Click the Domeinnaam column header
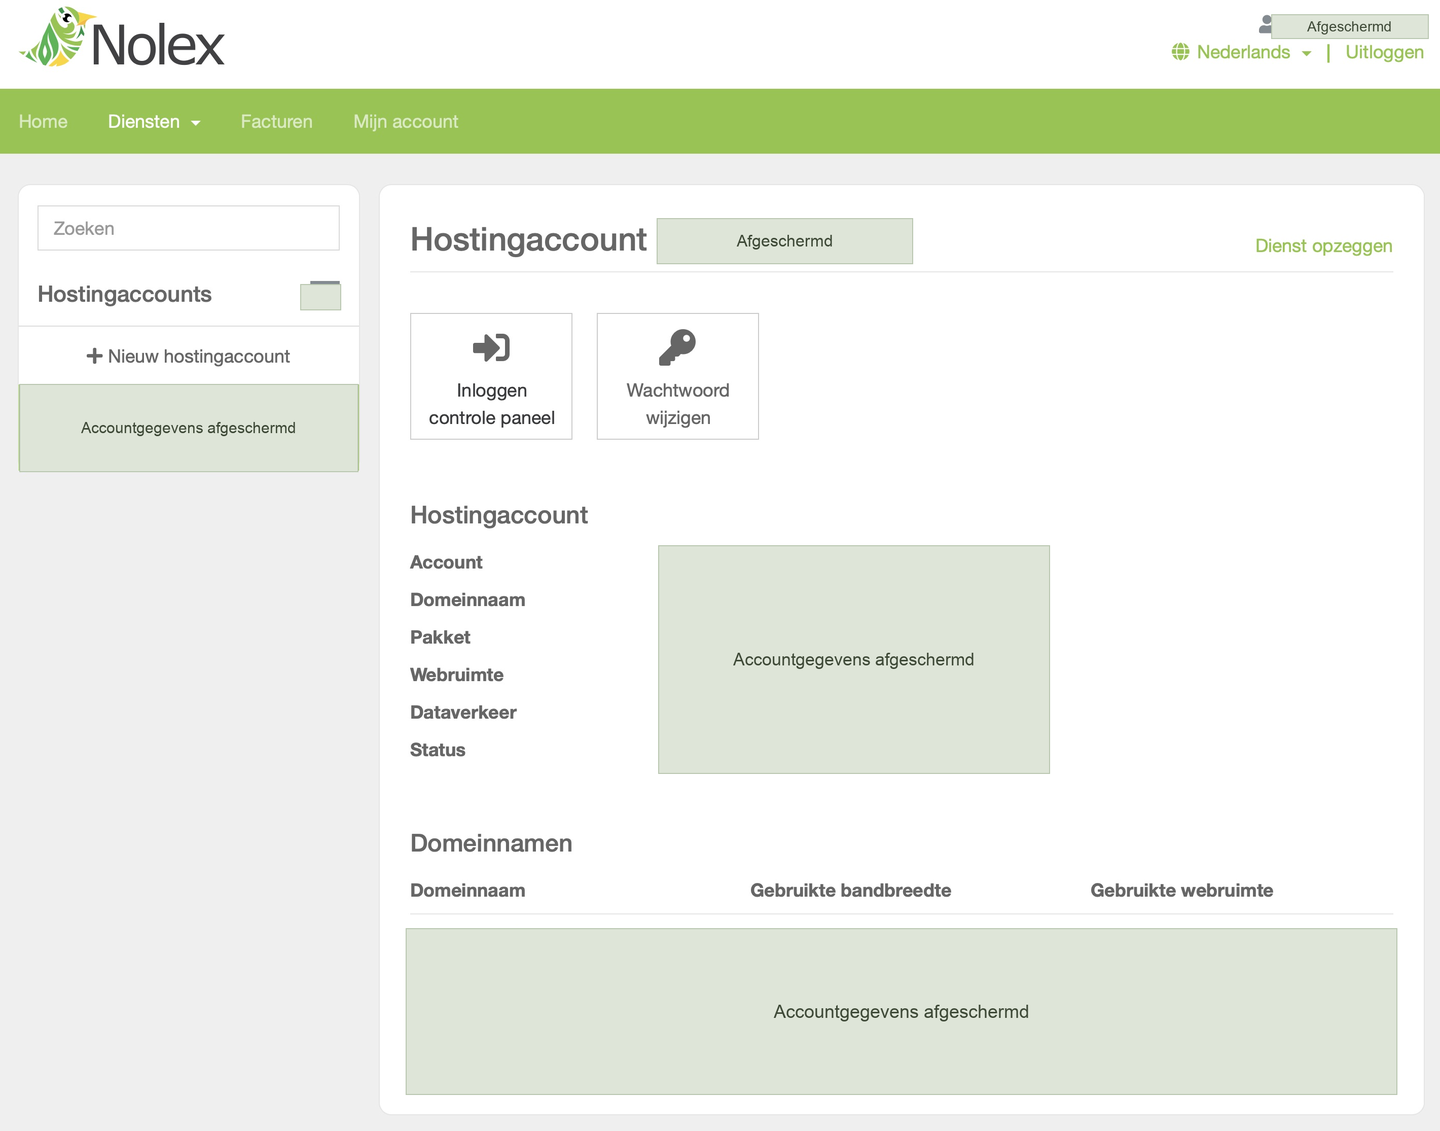 click(x=467, y=890)
